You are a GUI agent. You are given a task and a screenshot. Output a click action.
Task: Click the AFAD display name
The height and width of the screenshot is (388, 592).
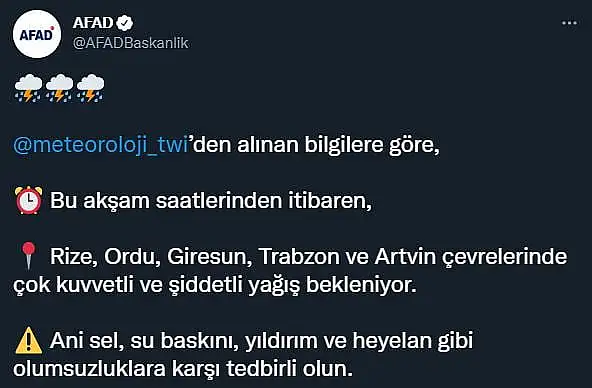(93, 23)
